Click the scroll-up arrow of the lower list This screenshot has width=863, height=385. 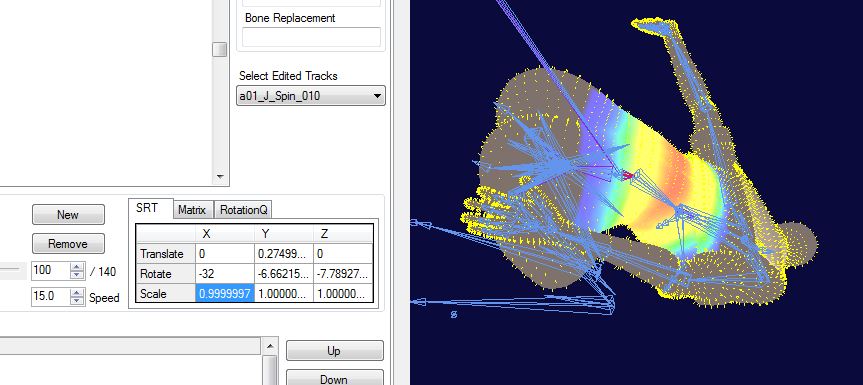pos(270,346)
